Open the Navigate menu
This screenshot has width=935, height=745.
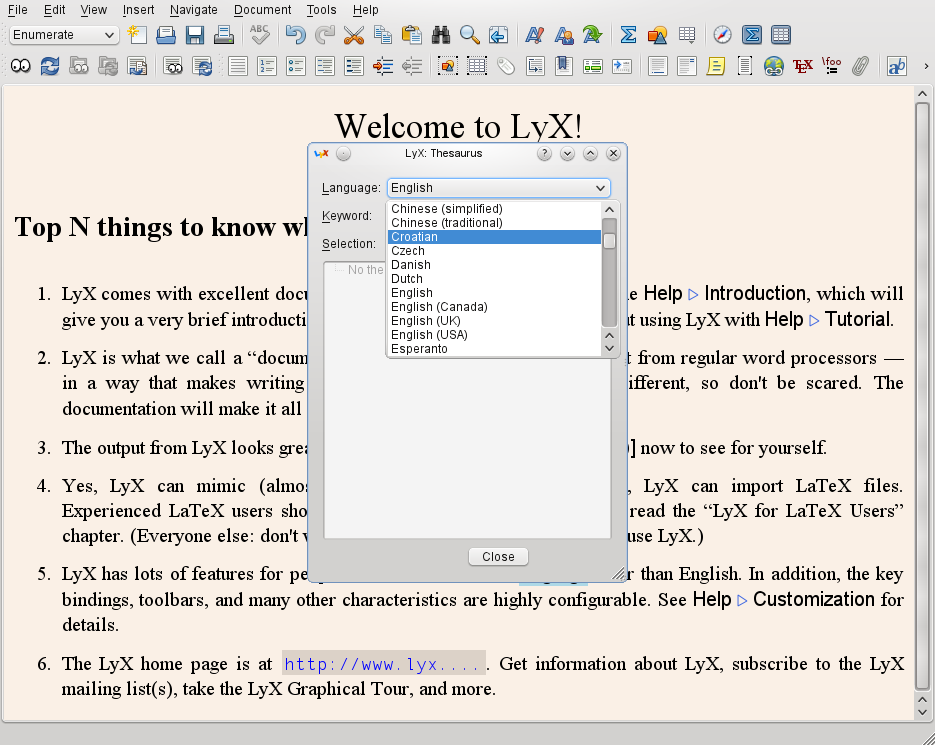tap(193, 10)
